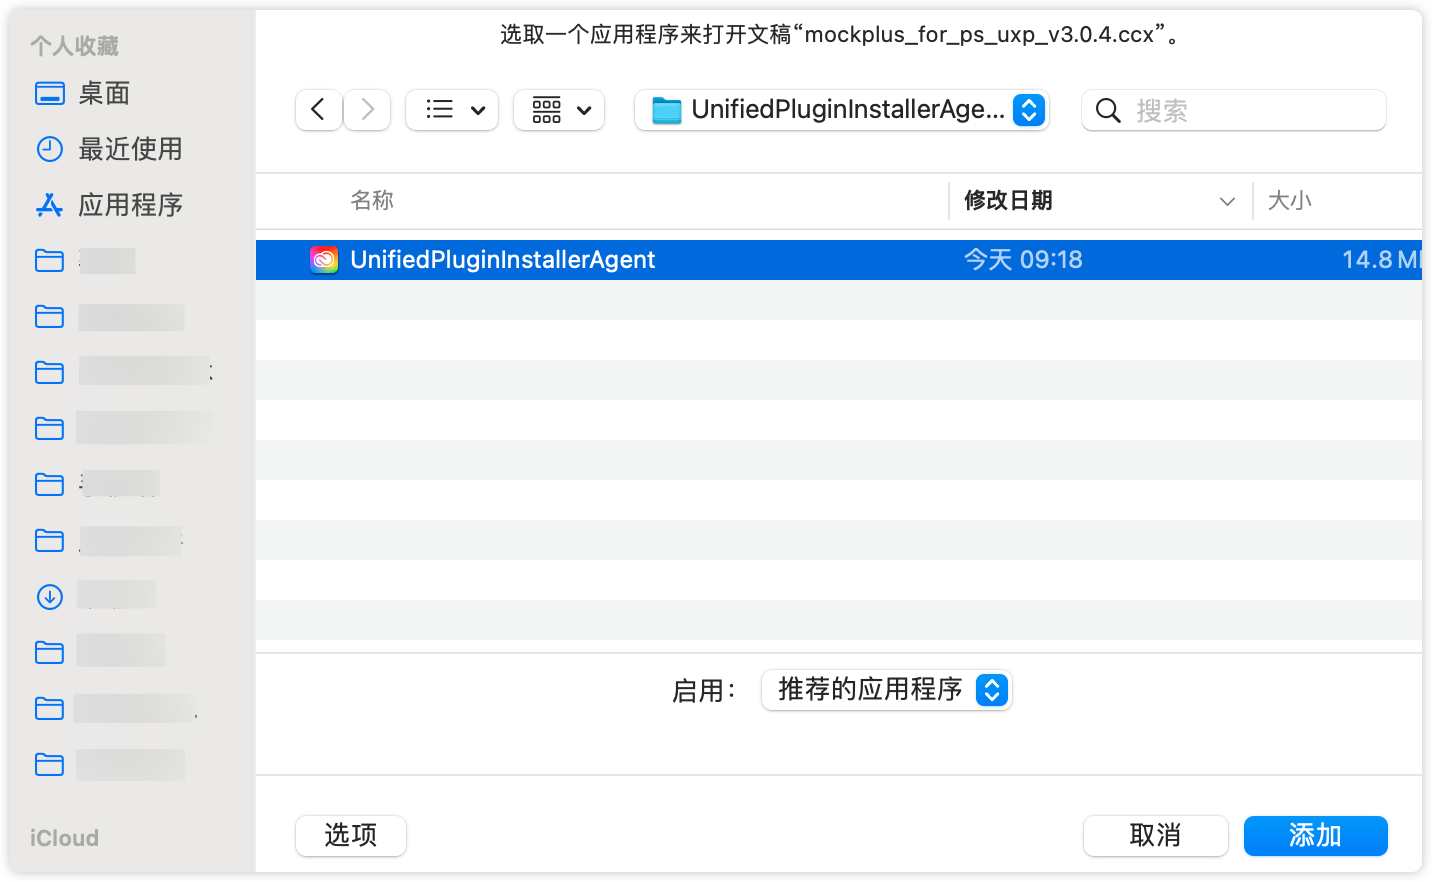Click the 选项 button
This screenshot has width=1432, height=882.
tap(351, 835)
